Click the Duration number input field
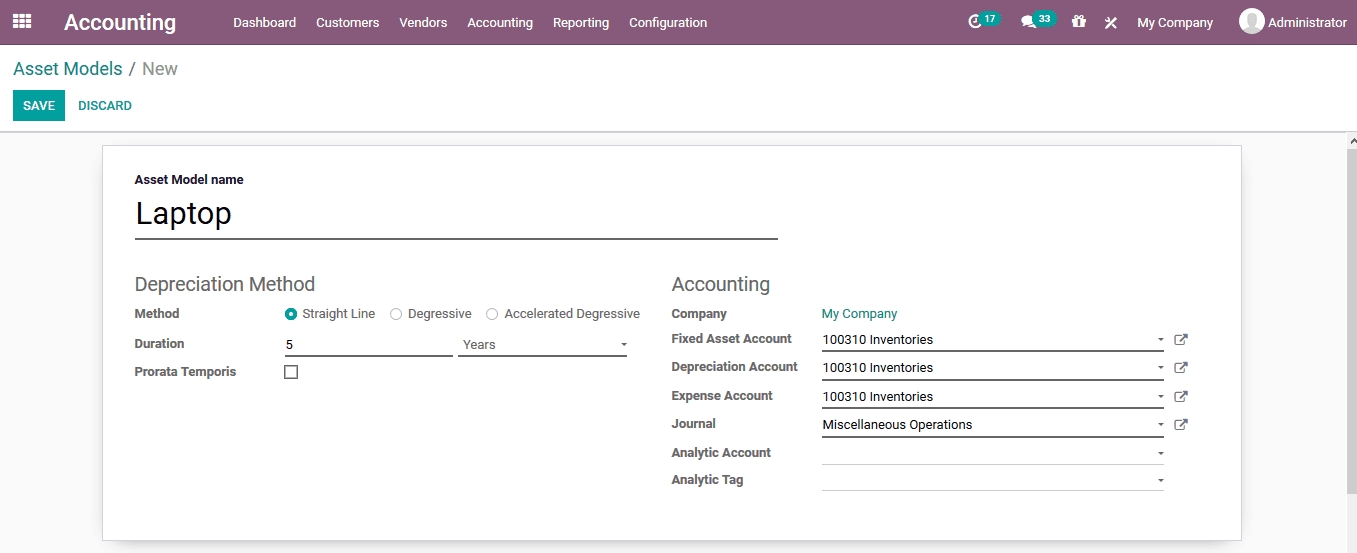This screenshot has width=1357, height=553. click(367, 345)
